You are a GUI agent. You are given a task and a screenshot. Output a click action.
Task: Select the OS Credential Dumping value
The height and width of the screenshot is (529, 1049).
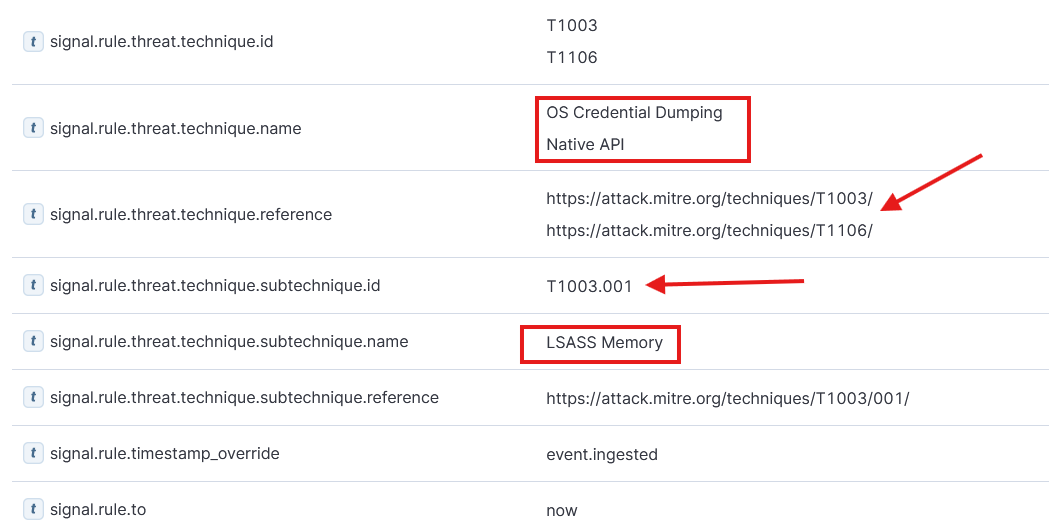[634, 112]
